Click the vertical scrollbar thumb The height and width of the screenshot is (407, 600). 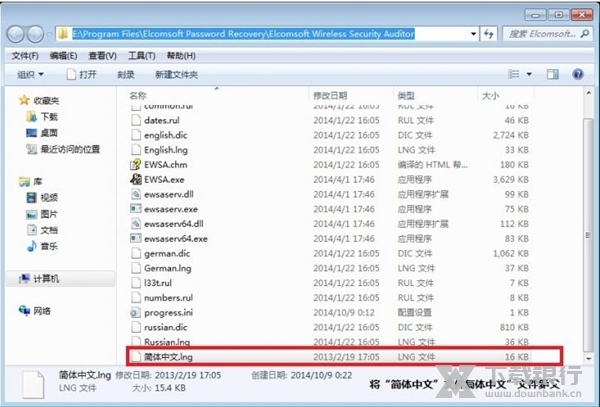pyautogui.click(x=588, y=234)
